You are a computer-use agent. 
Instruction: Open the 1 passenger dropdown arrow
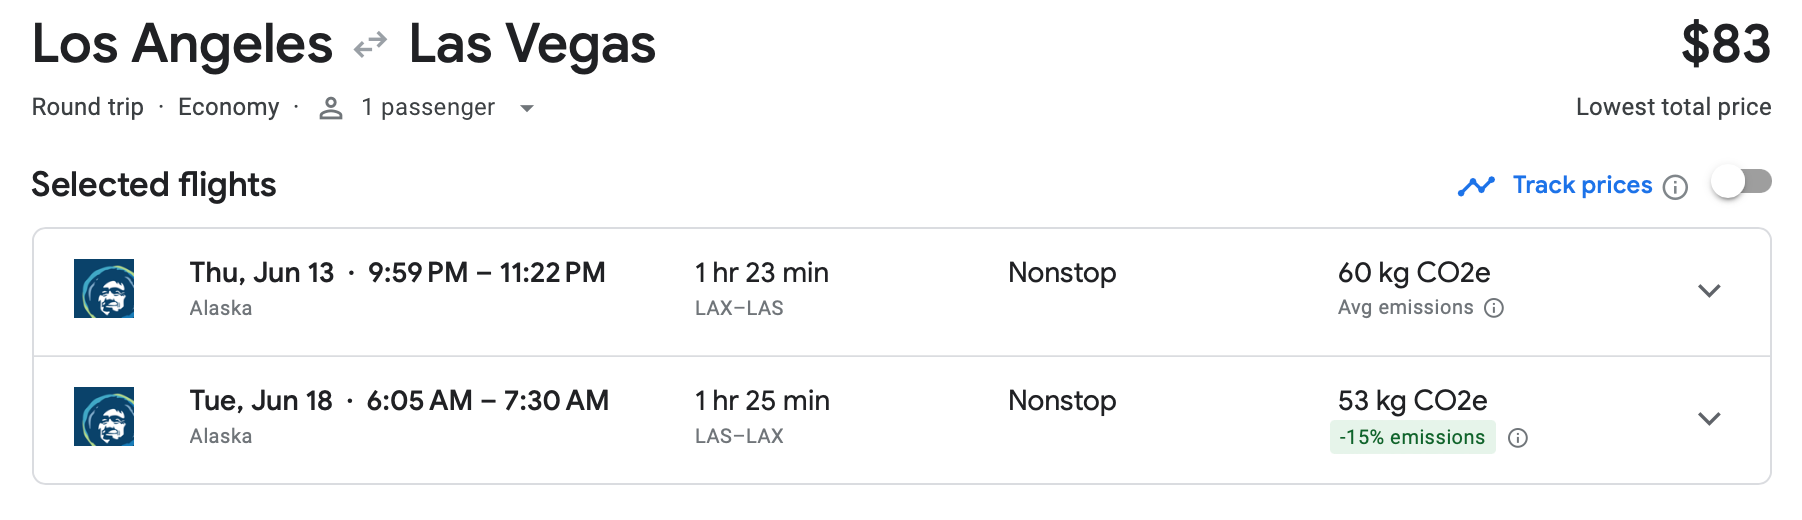coord(527,108)
